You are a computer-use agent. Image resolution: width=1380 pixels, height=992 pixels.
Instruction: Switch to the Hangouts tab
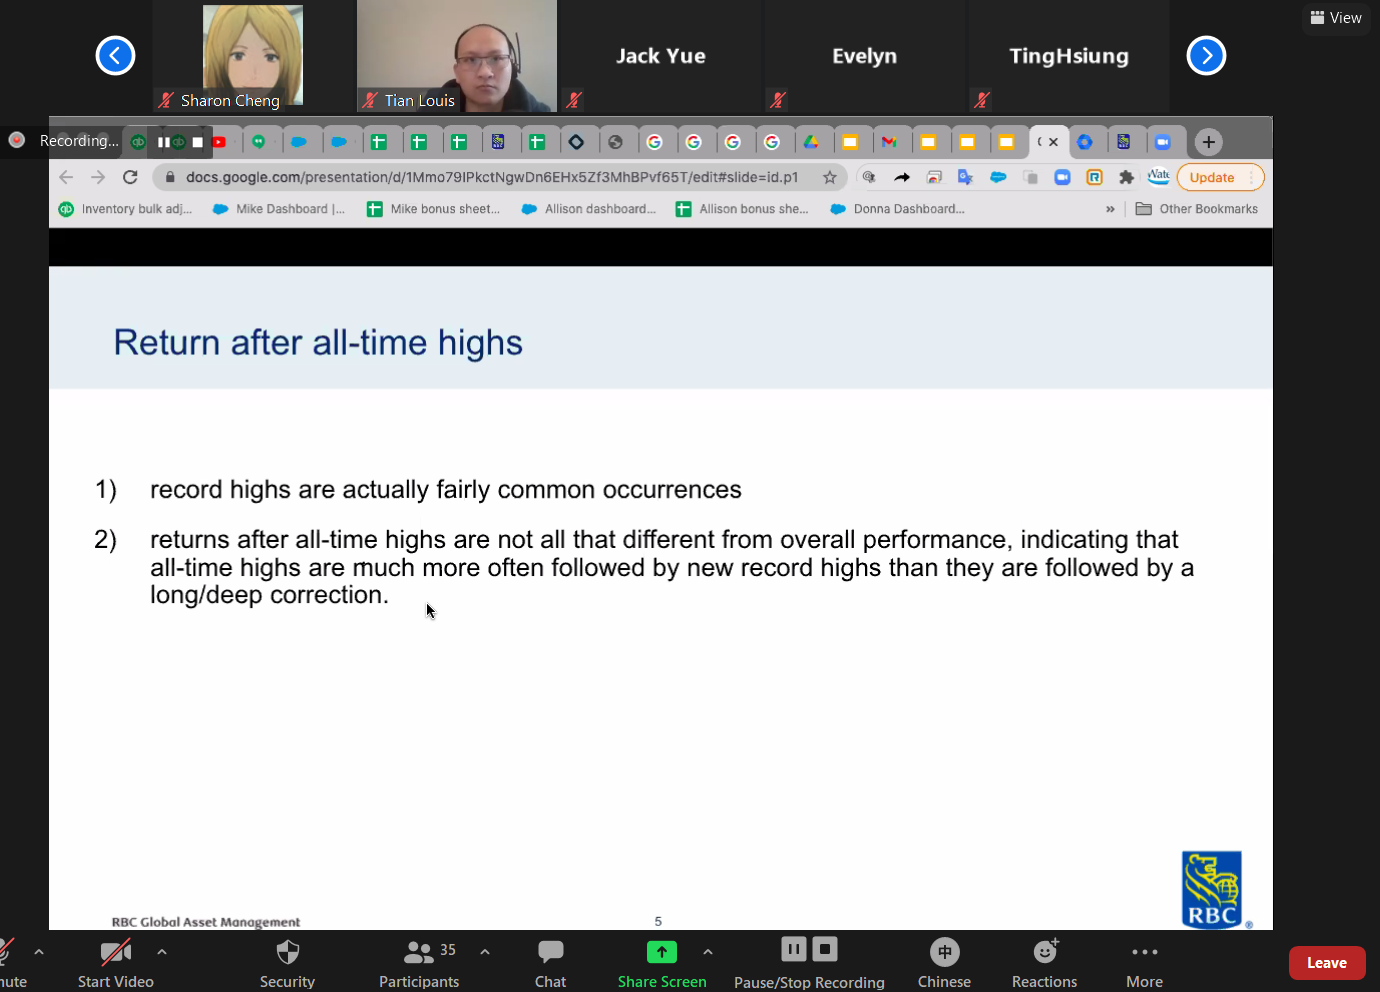pos(259,142)
